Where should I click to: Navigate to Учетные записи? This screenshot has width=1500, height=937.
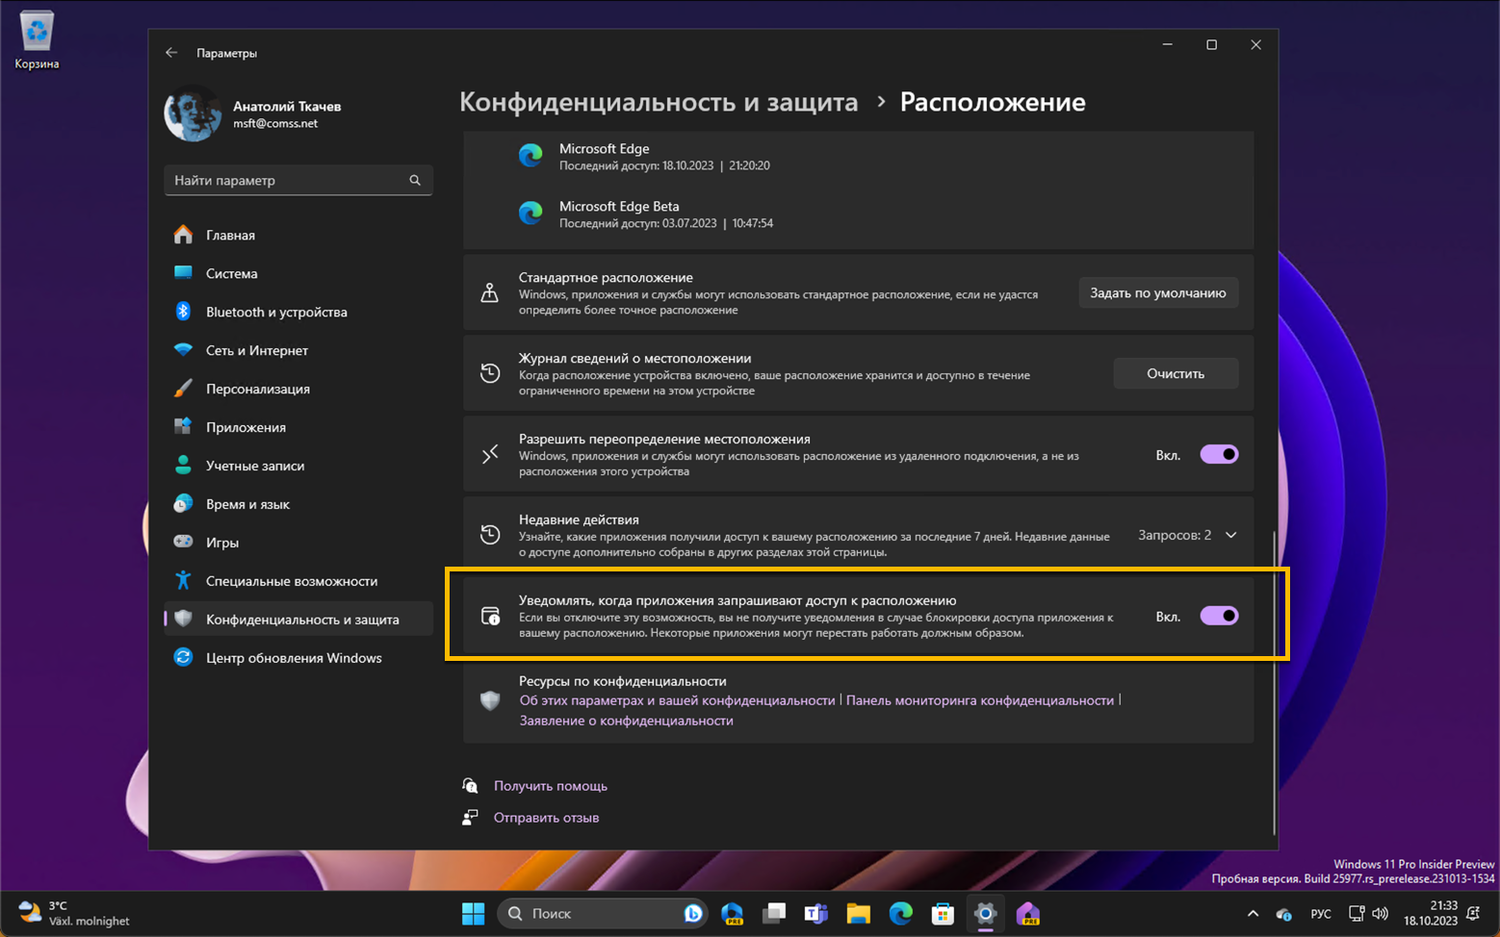pos(298,466)
